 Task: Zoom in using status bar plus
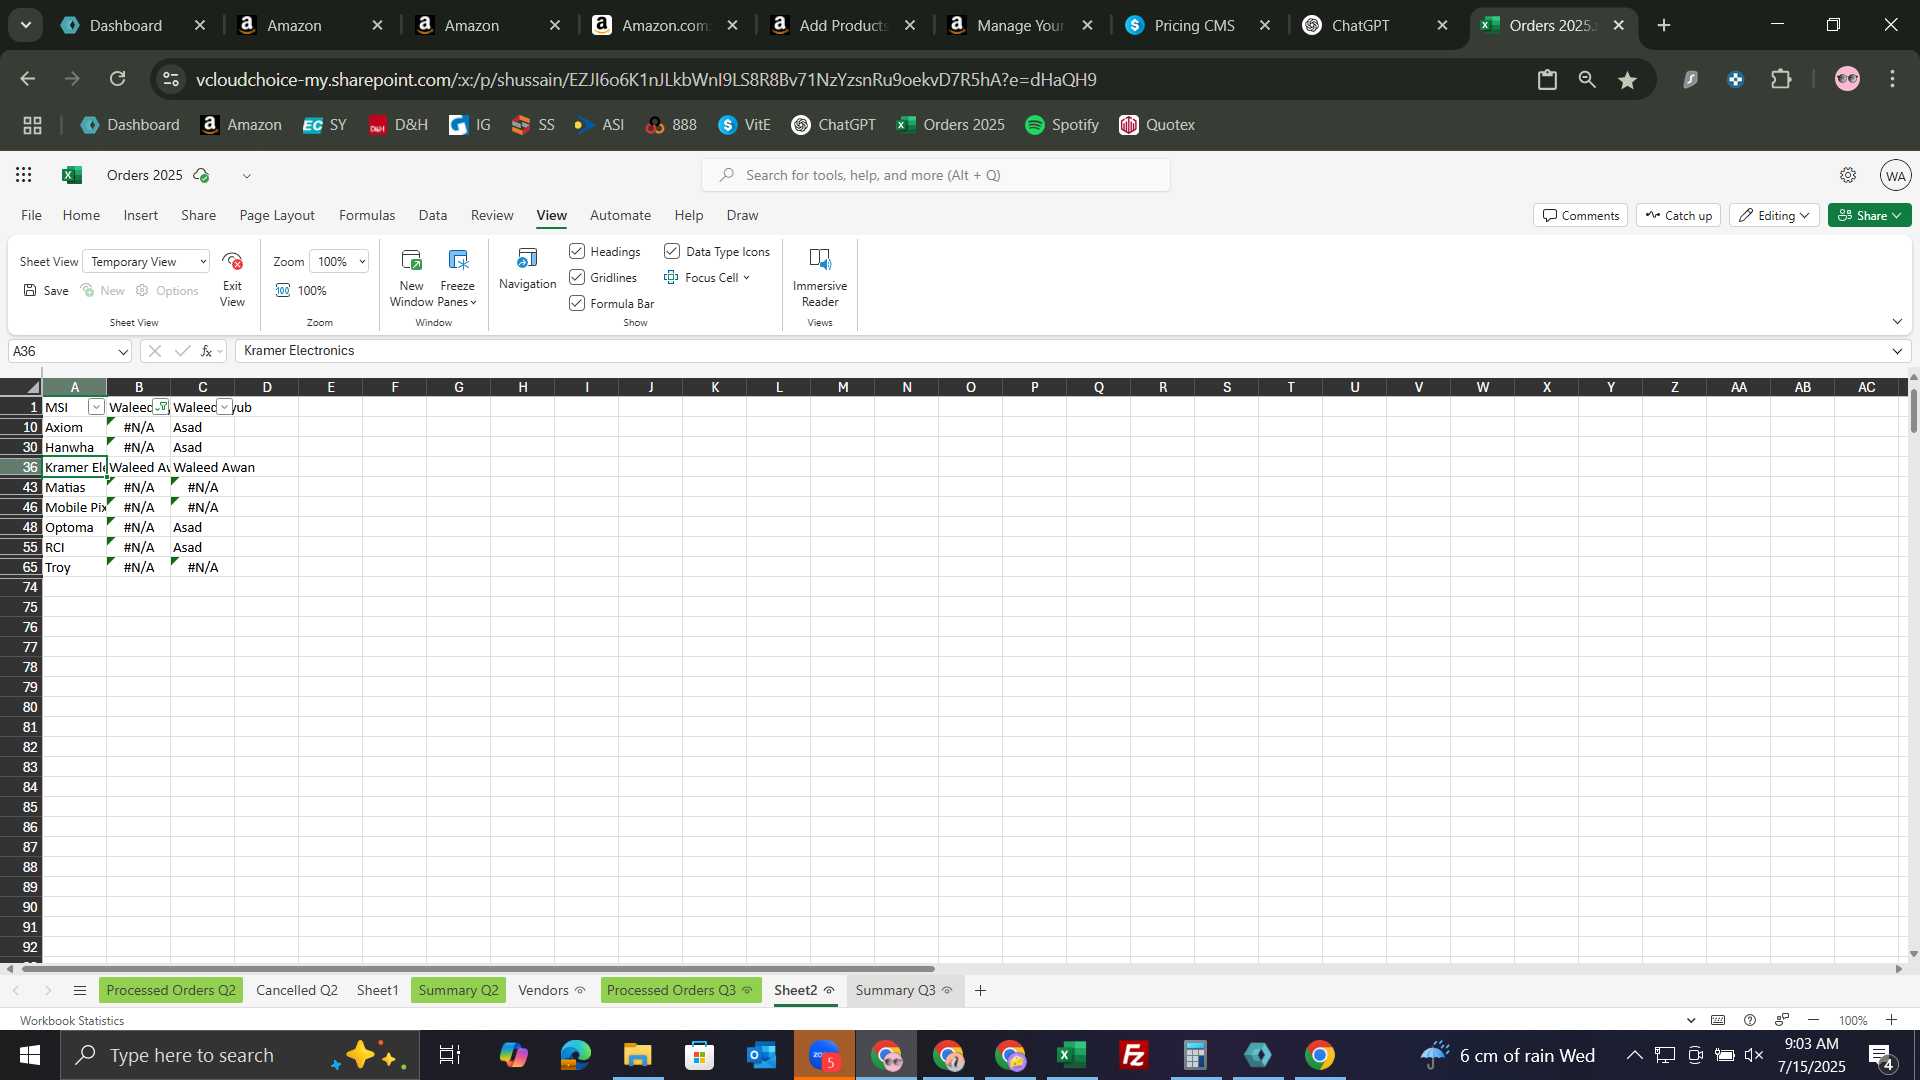coord(1891,1020)
